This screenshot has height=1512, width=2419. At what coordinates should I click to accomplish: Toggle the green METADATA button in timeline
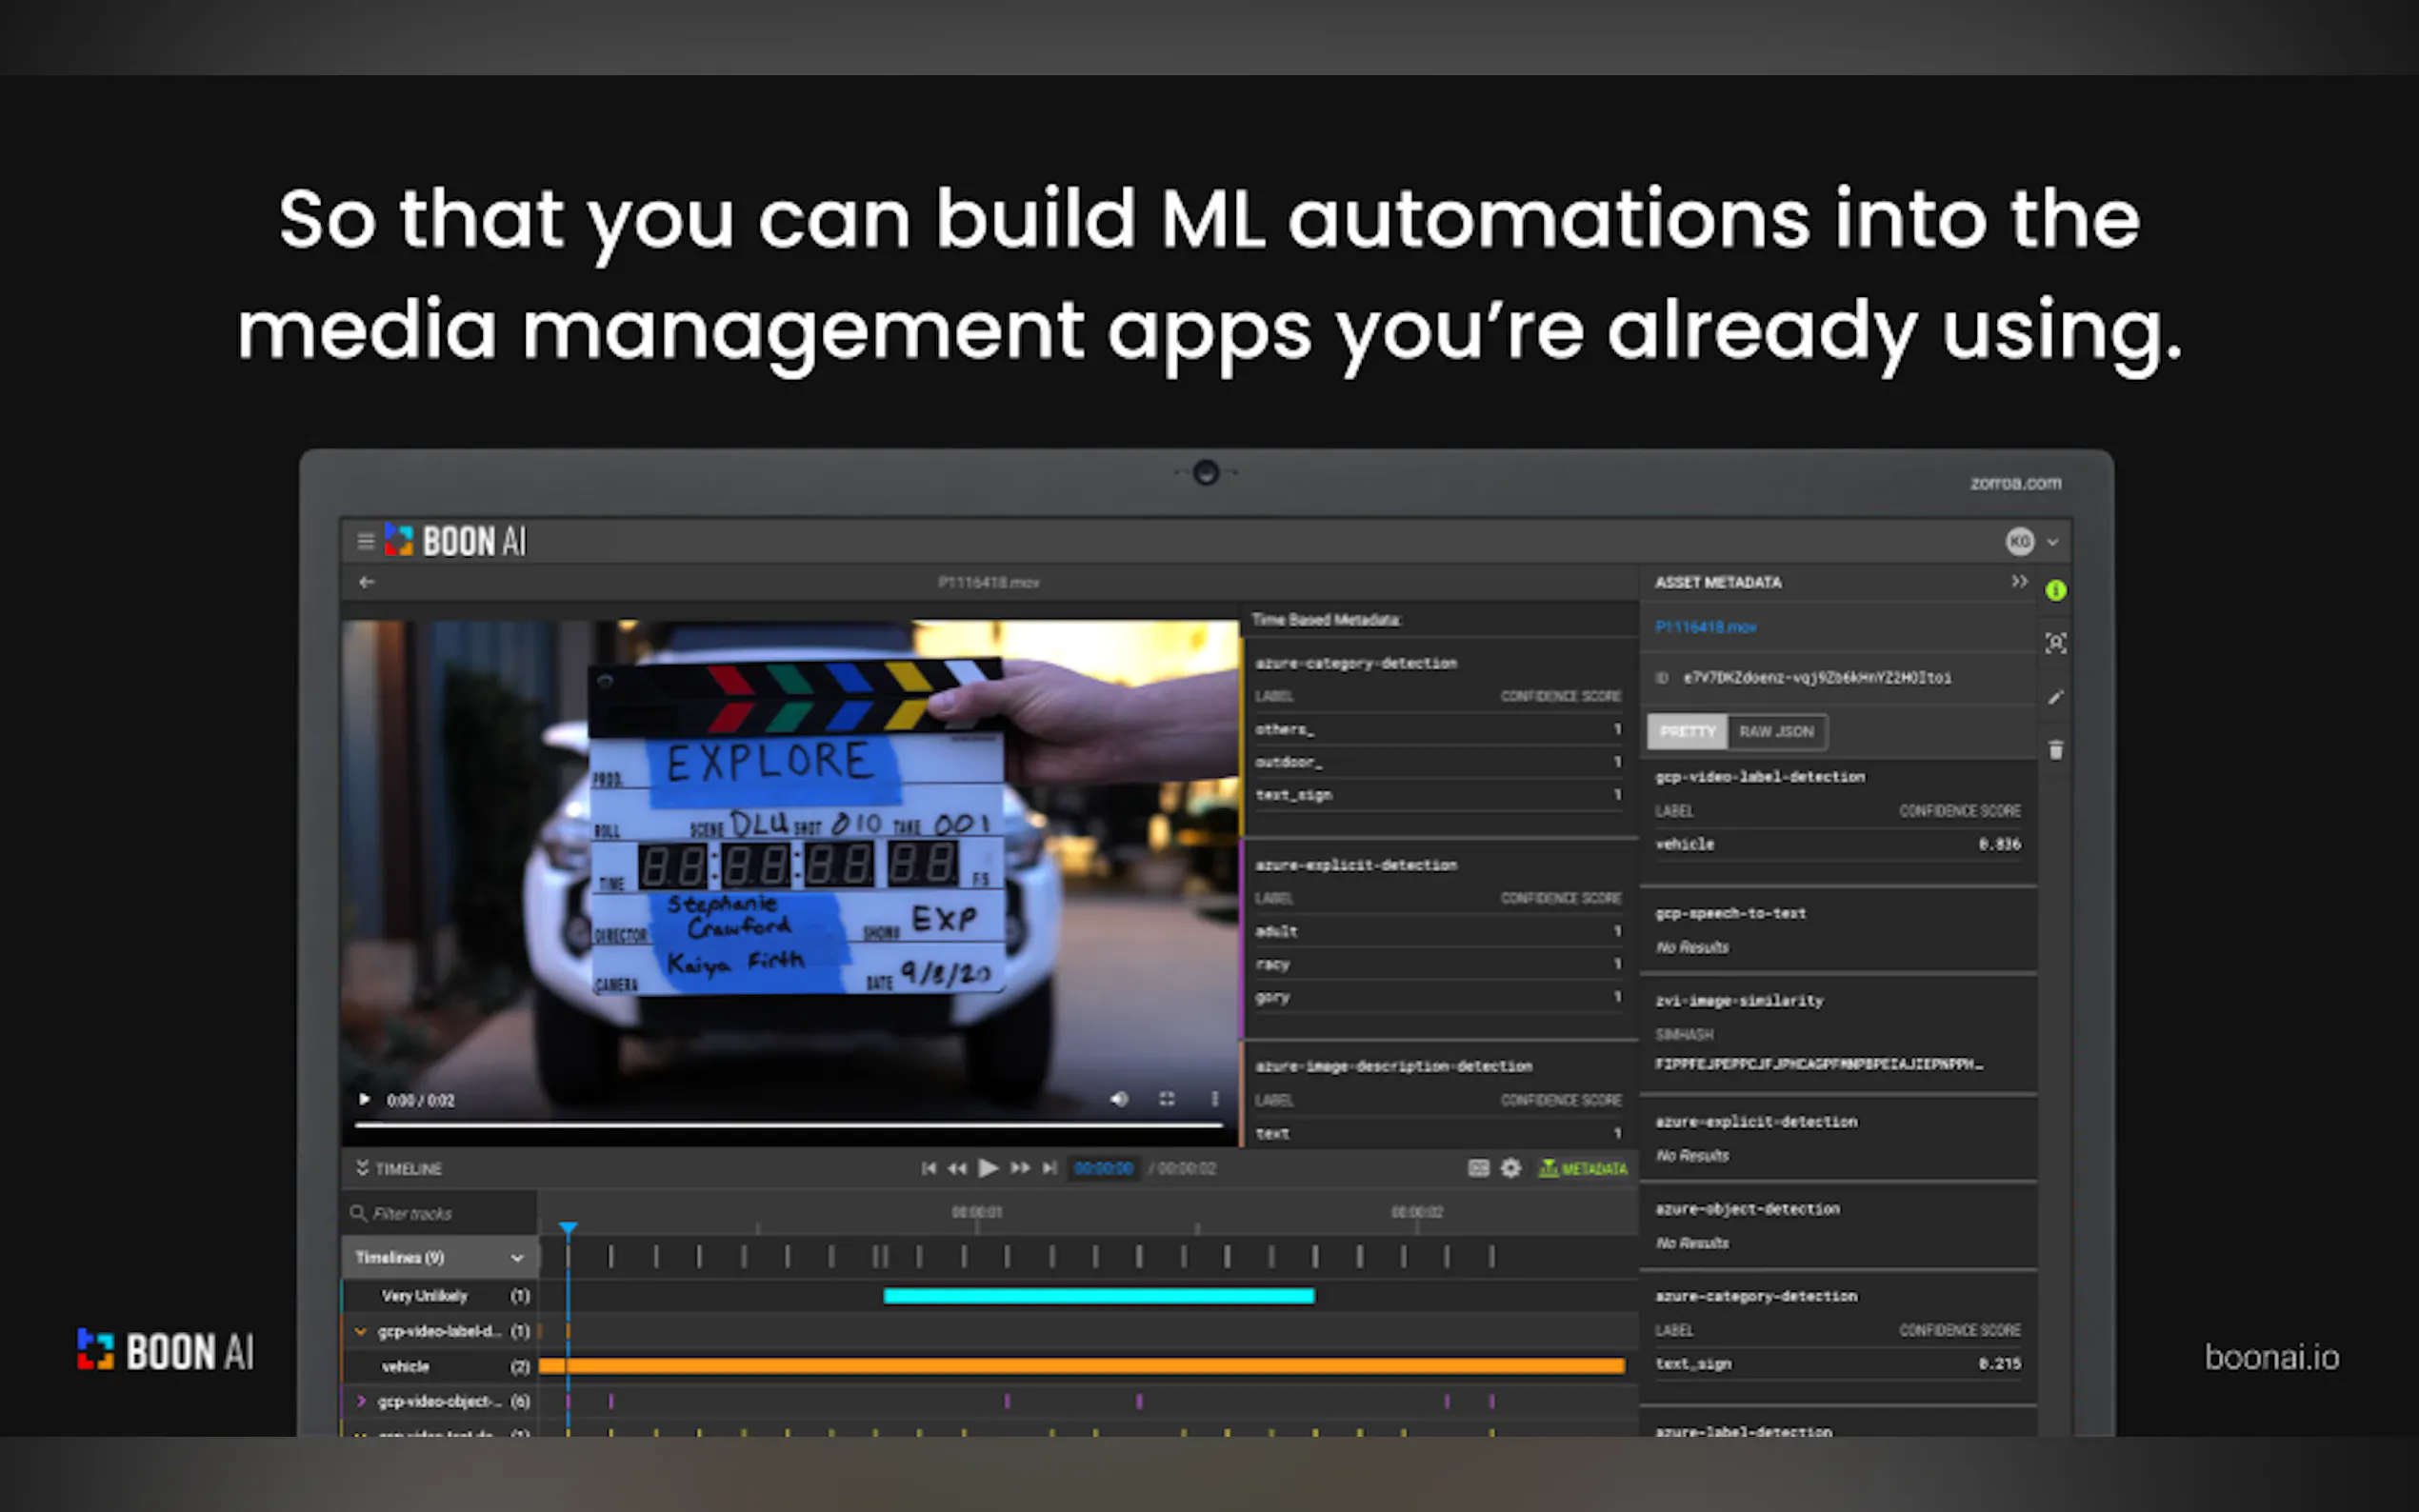click(x=1583, y=1168)
